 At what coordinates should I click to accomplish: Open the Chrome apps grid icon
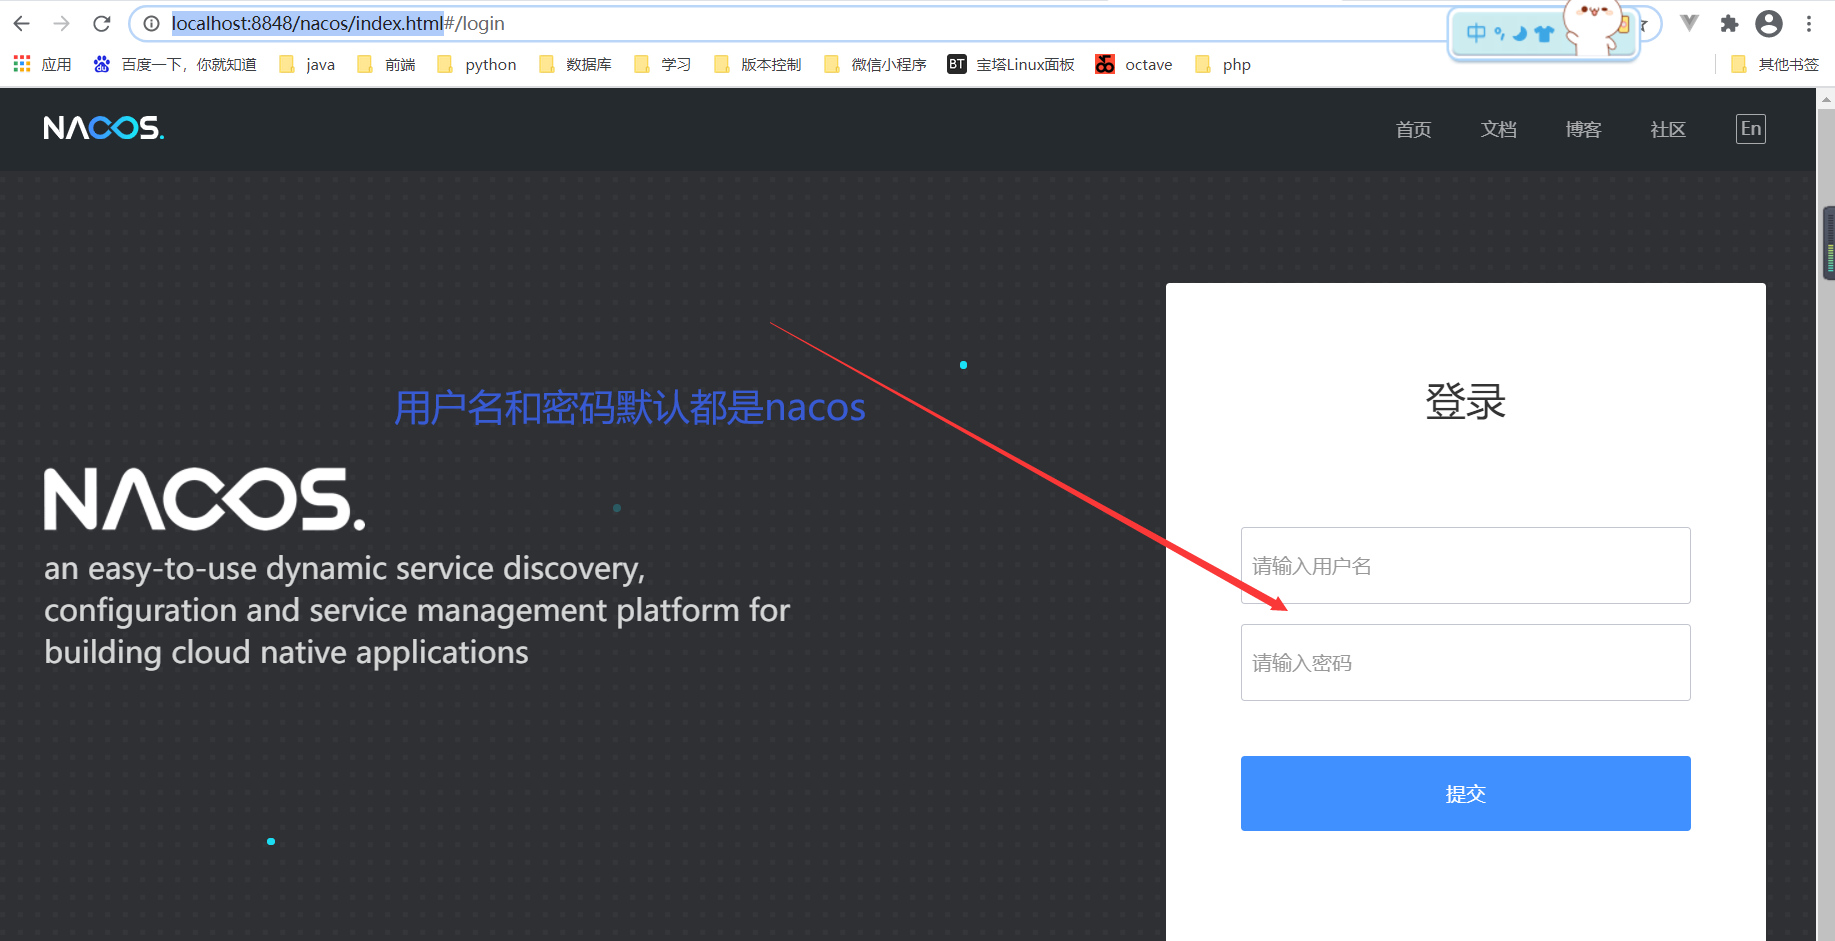click(22, 64)
